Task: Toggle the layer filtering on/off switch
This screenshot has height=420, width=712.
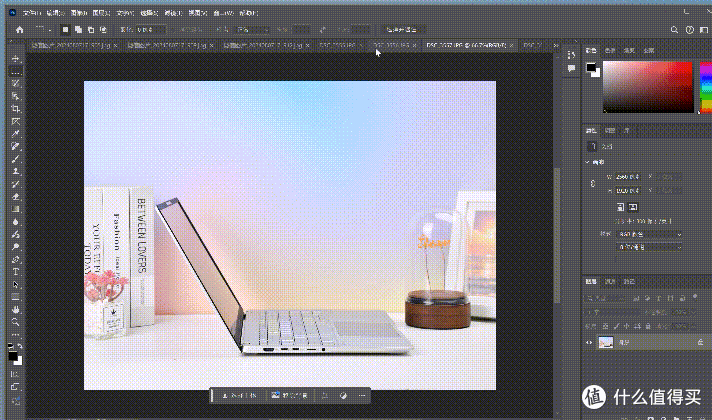Action: coord(695,297)
